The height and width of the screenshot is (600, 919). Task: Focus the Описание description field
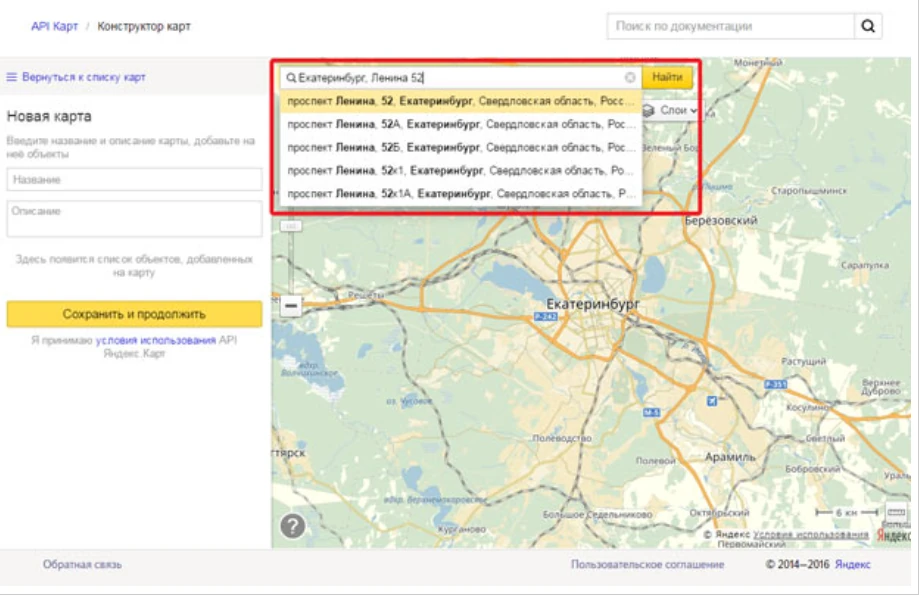(134, 219)
